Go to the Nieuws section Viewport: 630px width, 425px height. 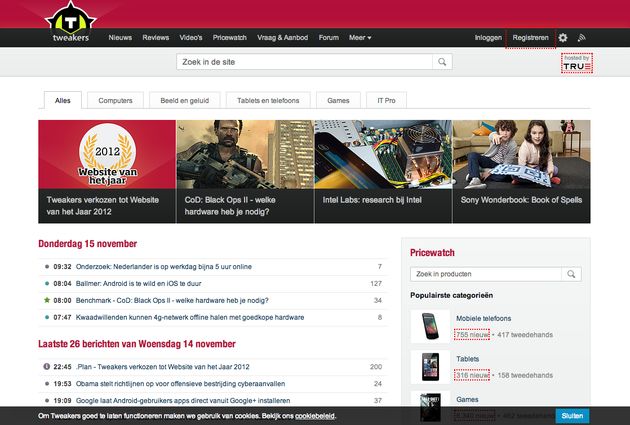(120, 38)
